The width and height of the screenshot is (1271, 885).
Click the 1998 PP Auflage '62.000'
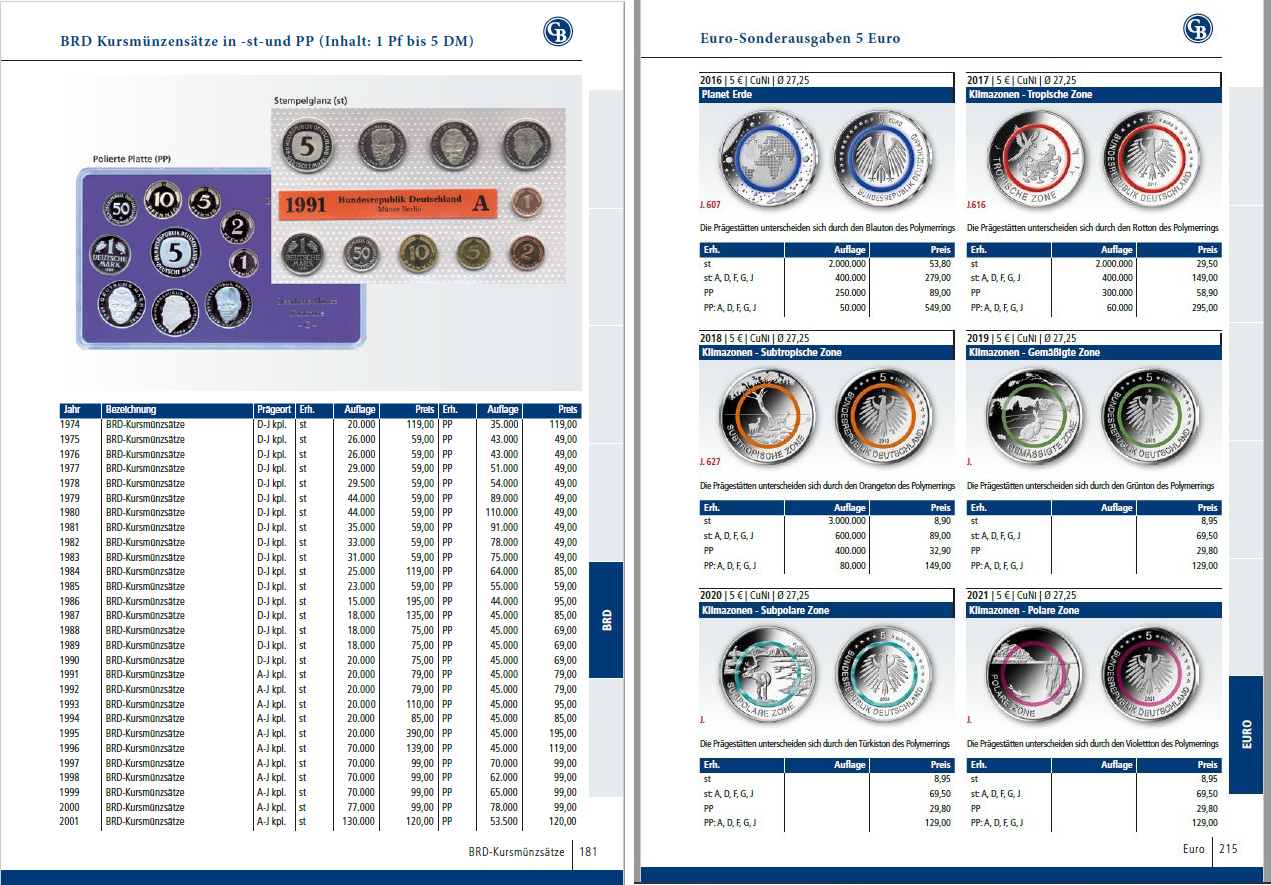(504, 778)
